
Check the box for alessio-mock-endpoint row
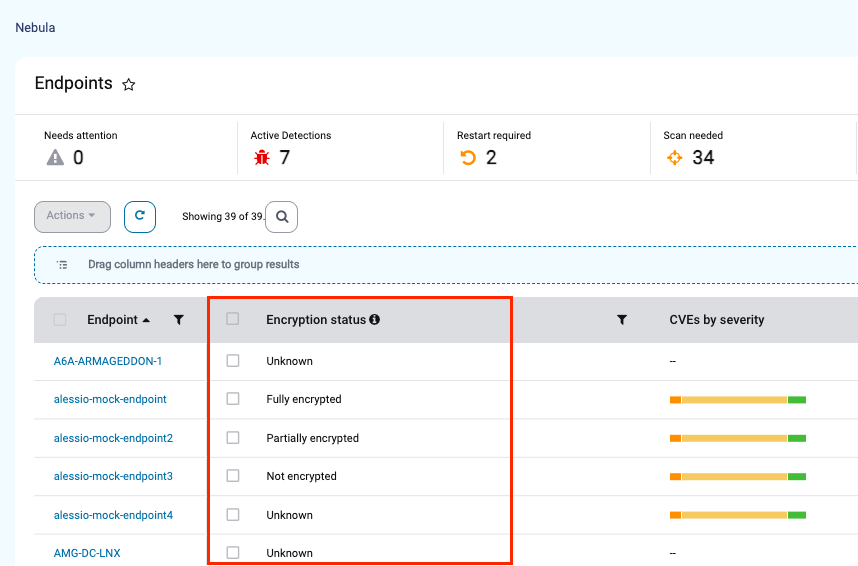pos(233,398)
